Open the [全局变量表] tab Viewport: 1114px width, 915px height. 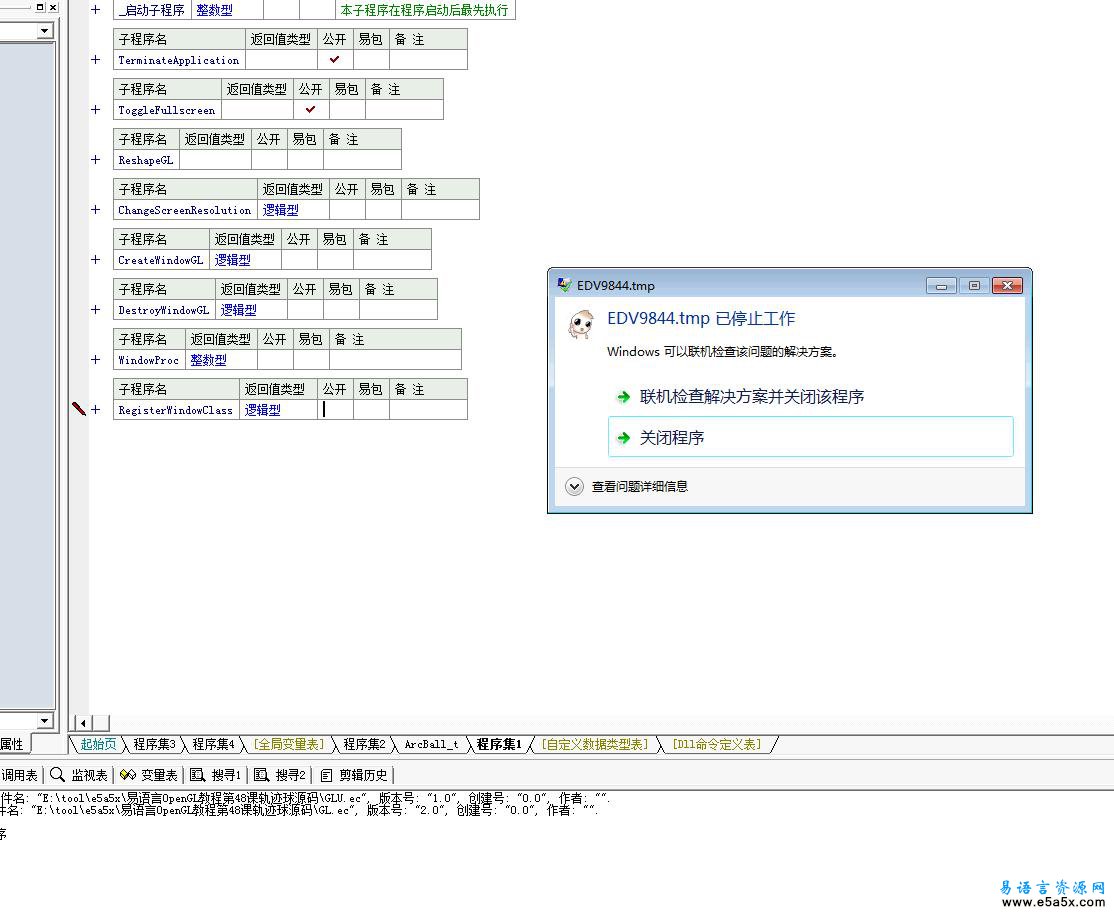click(288, 744)
